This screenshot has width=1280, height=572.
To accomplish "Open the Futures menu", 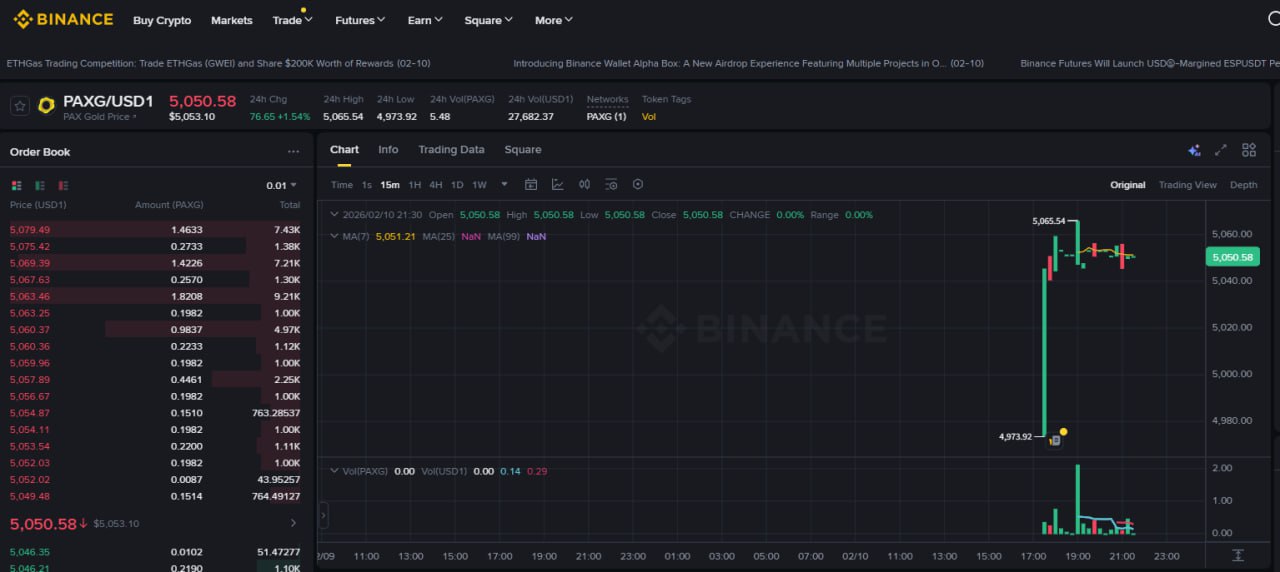I will click(360, 20).
